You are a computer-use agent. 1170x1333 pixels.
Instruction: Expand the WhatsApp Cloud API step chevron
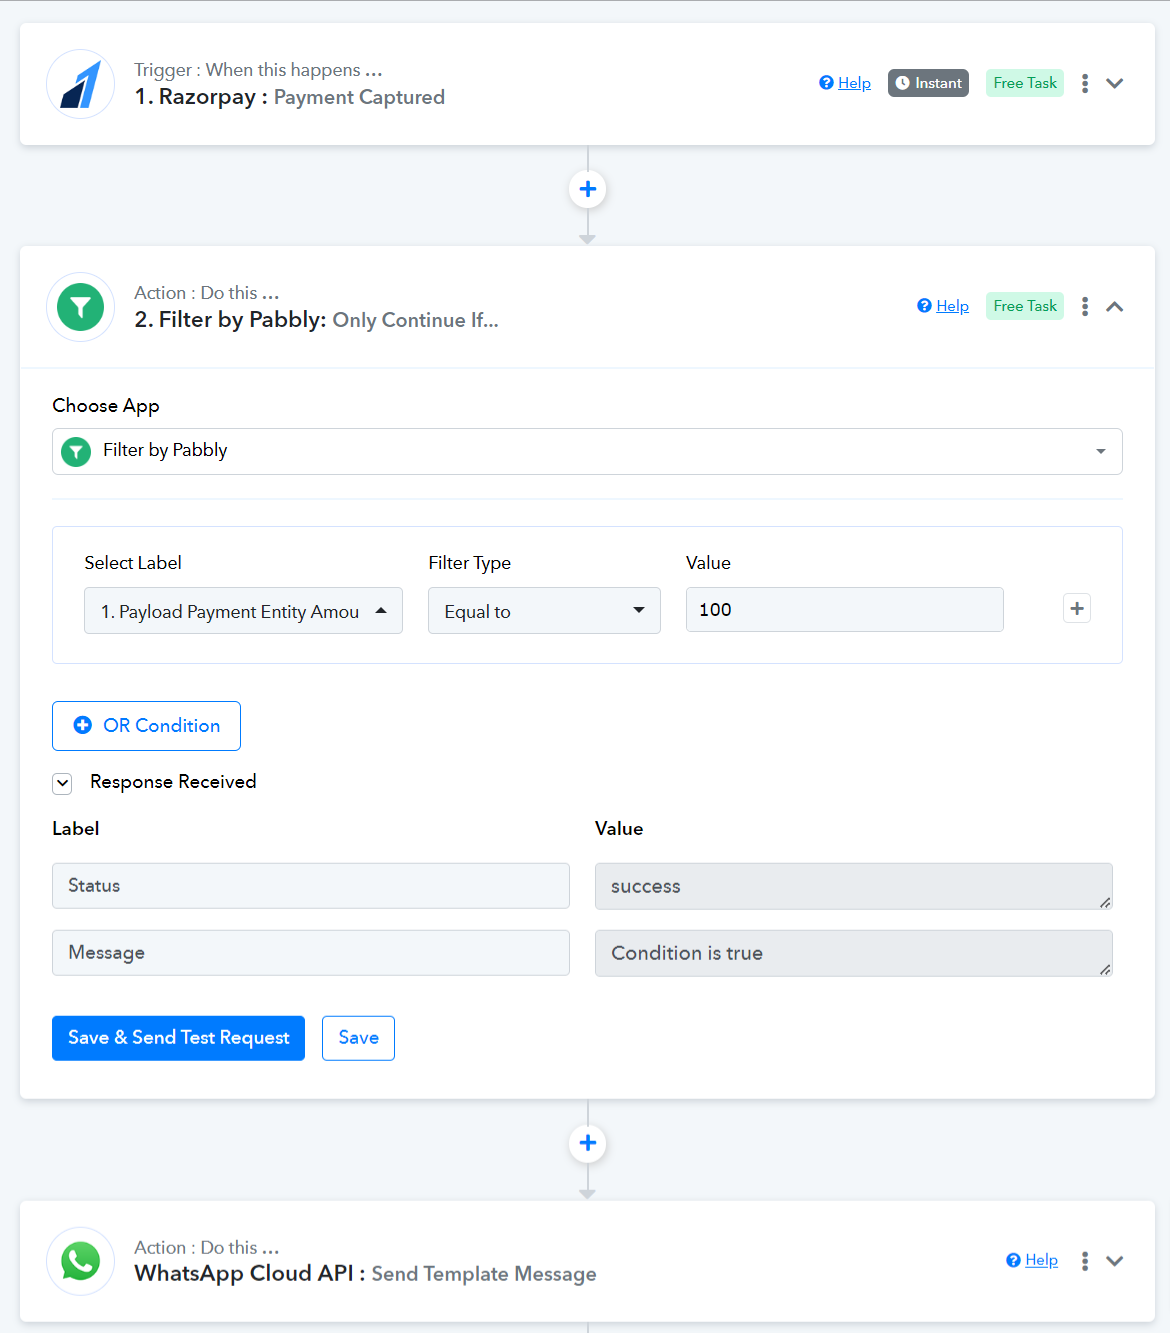1115,1261
